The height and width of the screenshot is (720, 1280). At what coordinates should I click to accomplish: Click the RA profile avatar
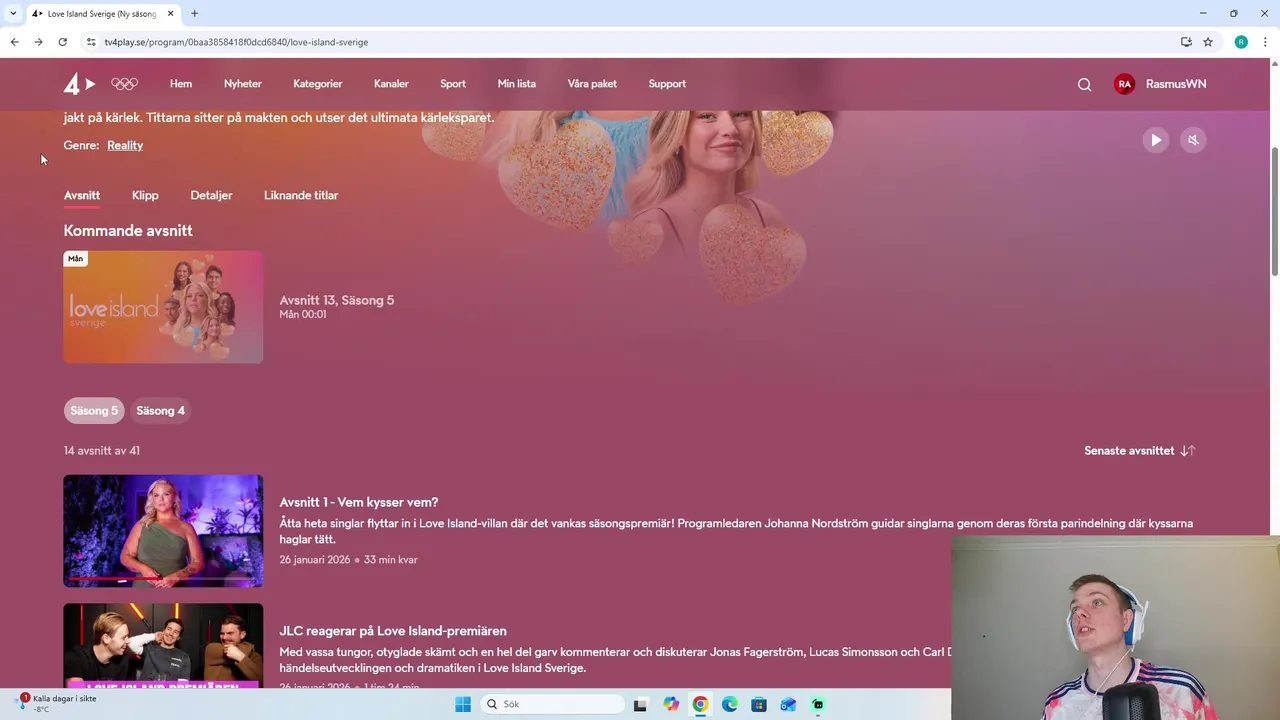pos(1125,84)
